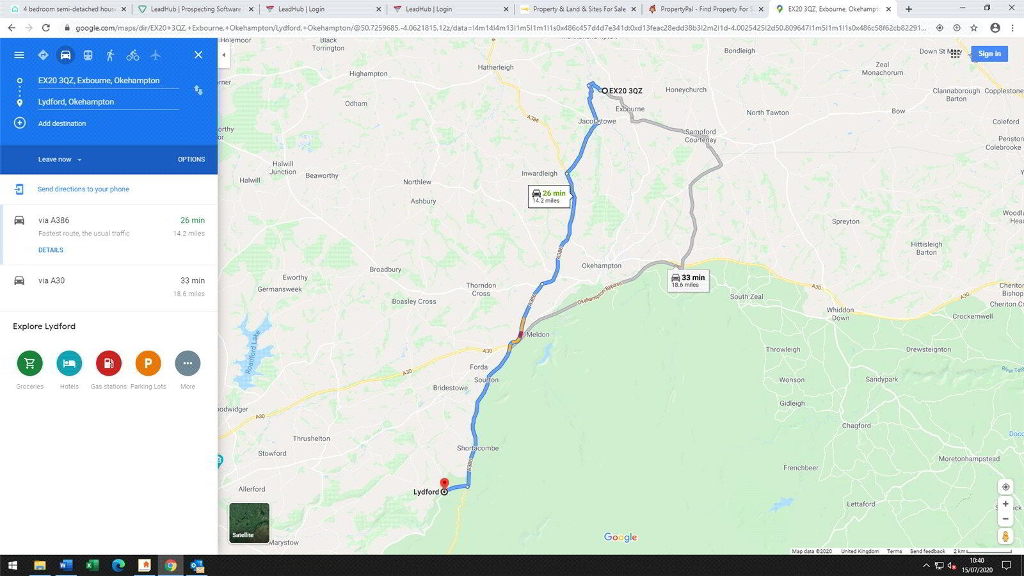The image size is (1024, 576).
Task: Select the transit travel mode icon
Action: point(87,55)
